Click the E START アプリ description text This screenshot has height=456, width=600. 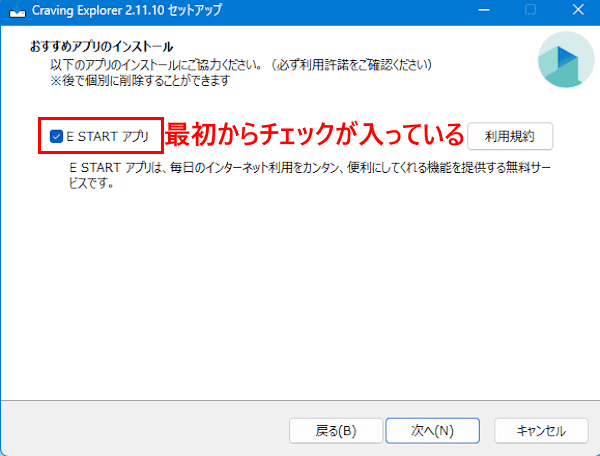310,175
